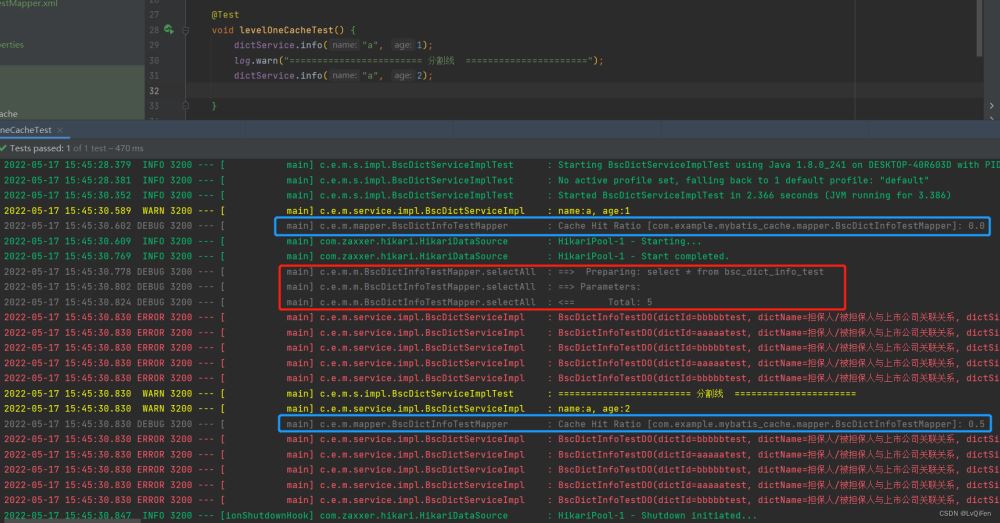This screenshot has width=1000, height=523.
Task: Place cursor on dictService.info call with age 1
Action: point(333,45)
